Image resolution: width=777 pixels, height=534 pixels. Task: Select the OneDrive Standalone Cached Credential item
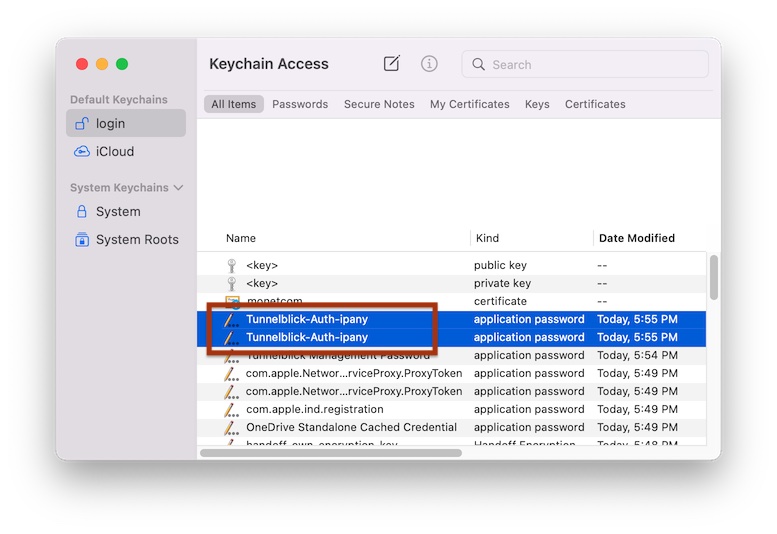pyautogui.click(x=451, y=427)
